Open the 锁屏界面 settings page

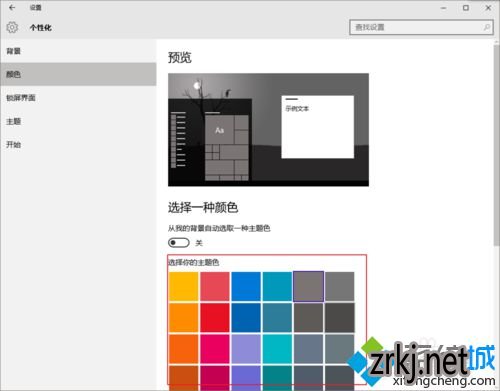78,98
